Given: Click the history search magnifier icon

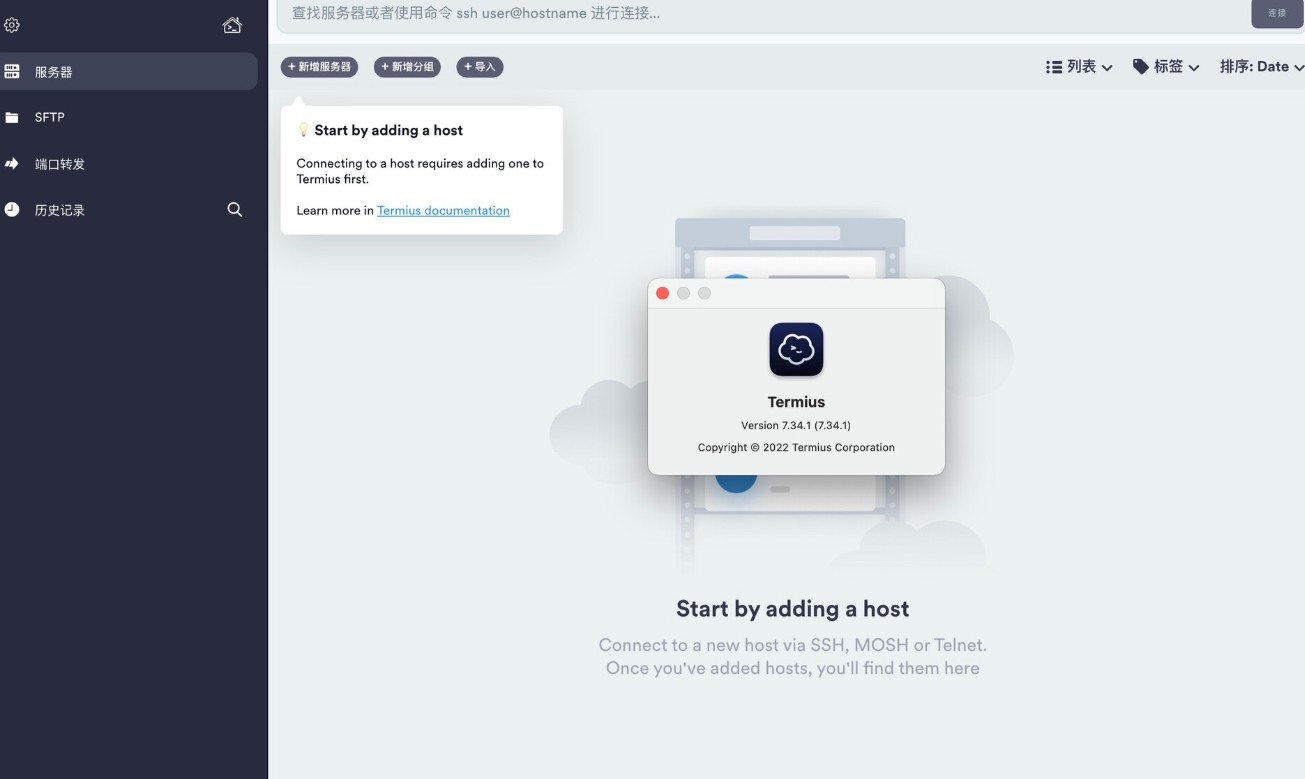Looking at the screenshot, I should pyautogui.click(x=235, y=209).
